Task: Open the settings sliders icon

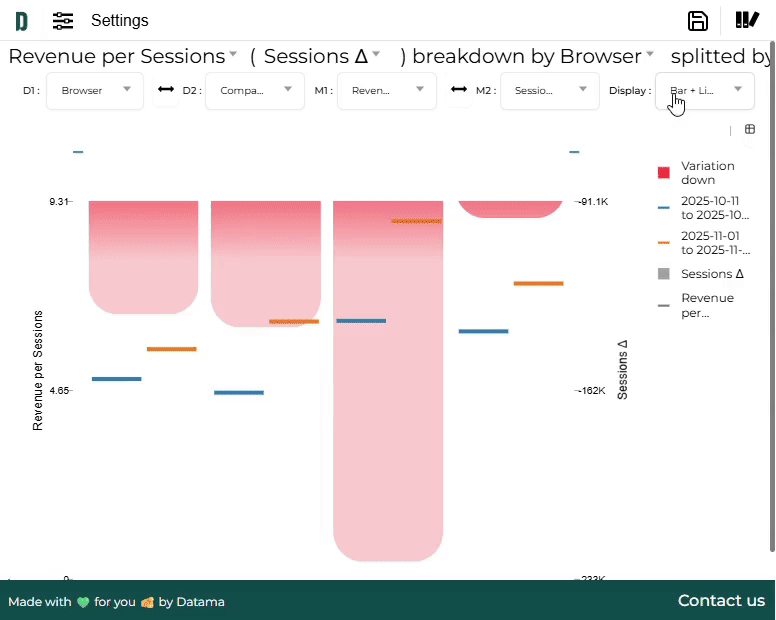Action: (63, 21)
